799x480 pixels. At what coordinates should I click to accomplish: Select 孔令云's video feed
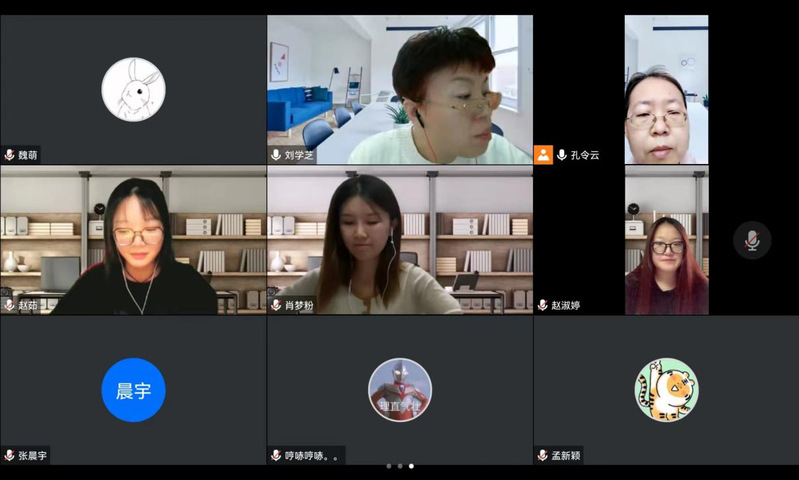tap(667, 89)
